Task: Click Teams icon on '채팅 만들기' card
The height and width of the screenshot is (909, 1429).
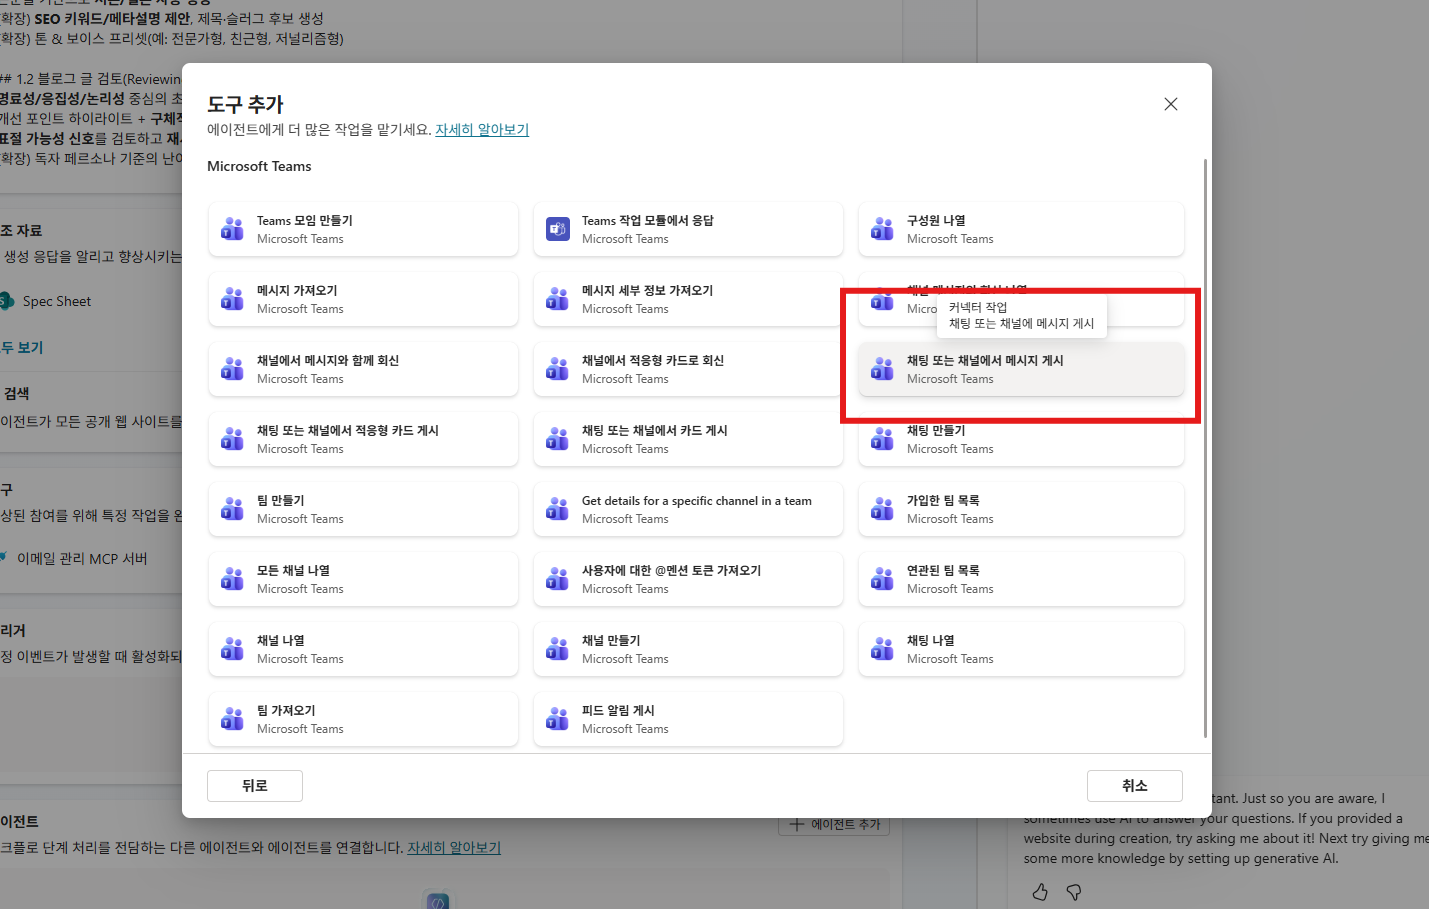Action: point(882,439)
